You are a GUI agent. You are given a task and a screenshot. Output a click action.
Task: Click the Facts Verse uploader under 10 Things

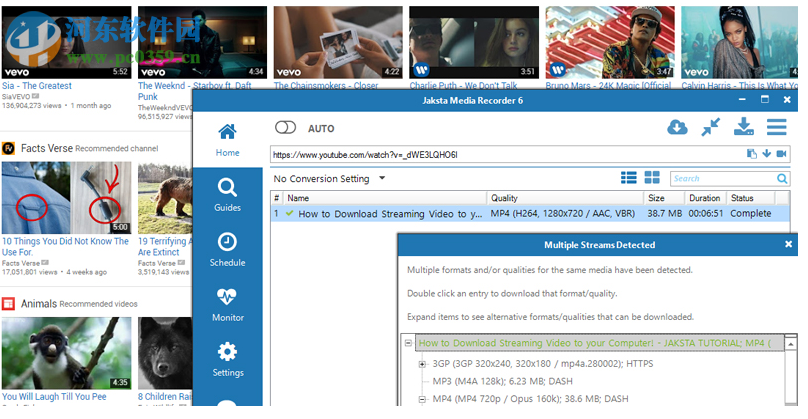click(x=21, y=263)
